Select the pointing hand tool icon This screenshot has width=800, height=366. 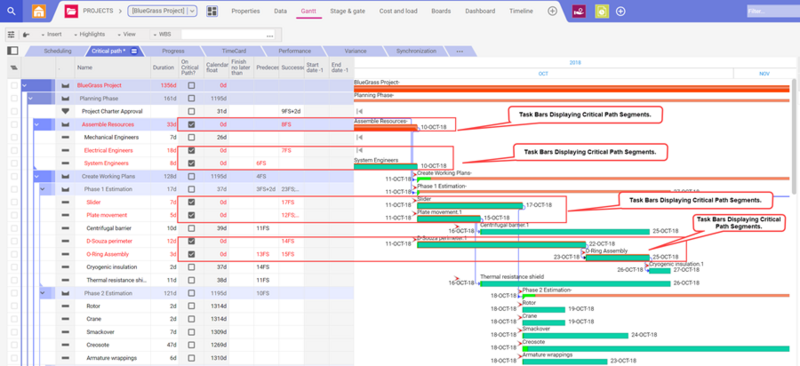pos(26,34)
